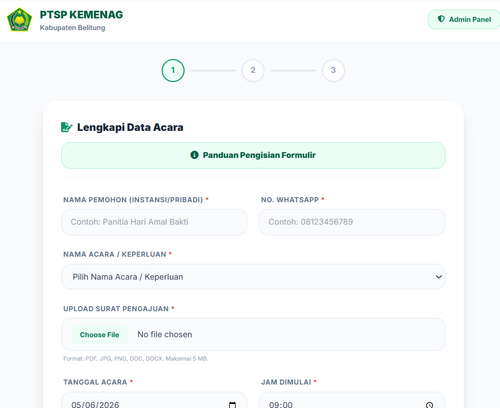Open the clock picker icon in Jam Dimulai
The height and width of the screenshot is (408, 500).
click(429, 405)
